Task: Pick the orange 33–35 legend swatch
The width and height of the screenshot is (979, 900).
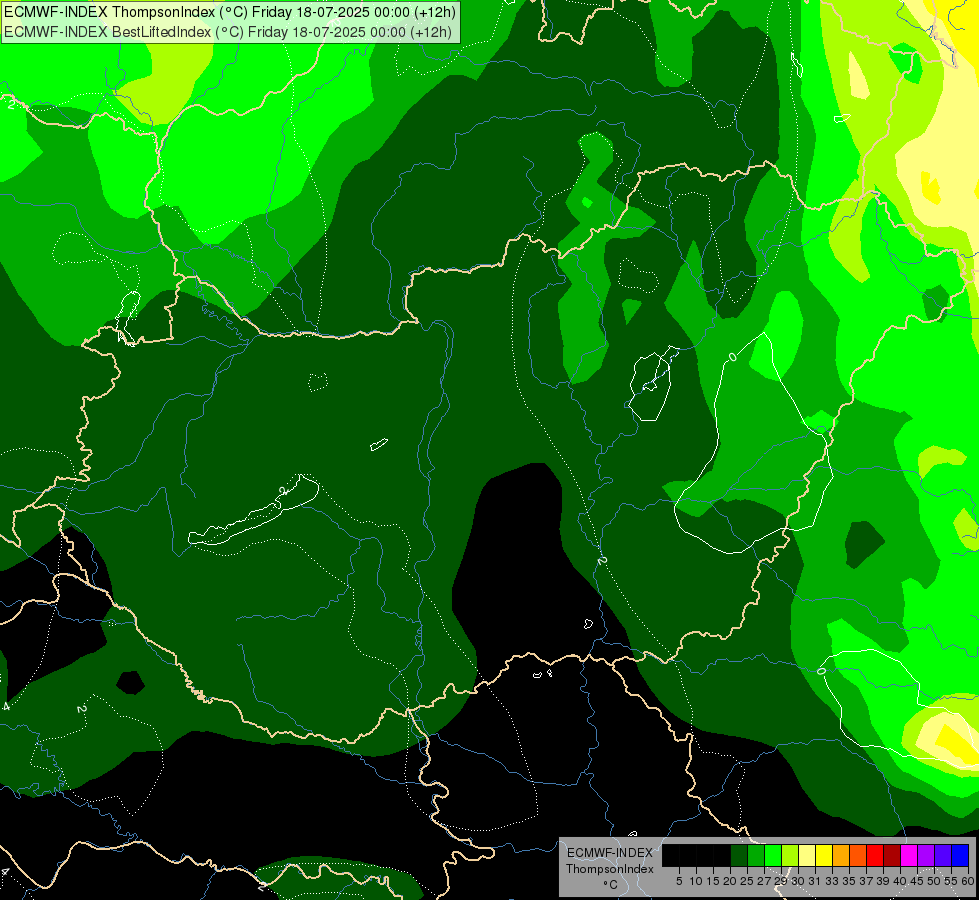Action: click(841, 855)
